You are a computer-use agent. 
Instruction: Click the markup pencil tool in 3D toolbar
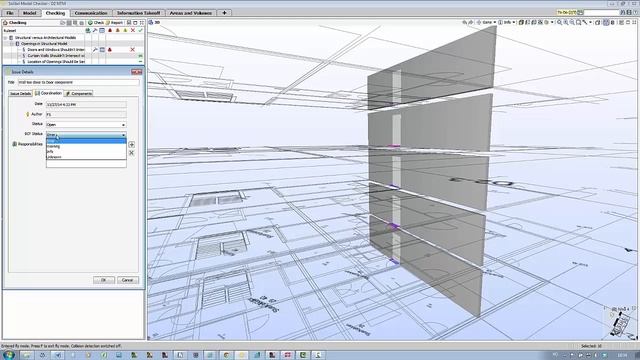[x=586, y=22]
